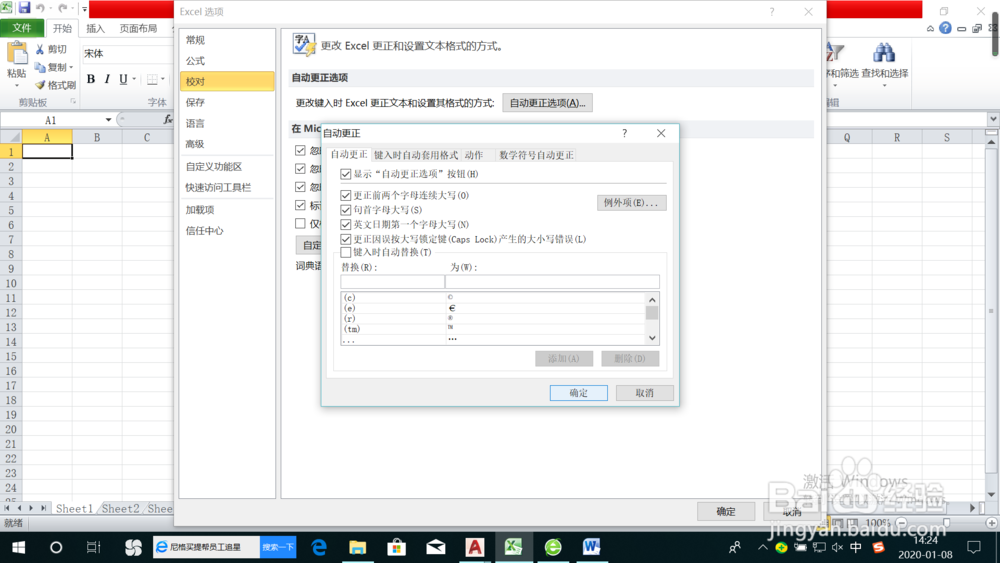Click the Borders icon in ribbon
1000x563 pixels.
pyautogui.click(x=152, y=79)
